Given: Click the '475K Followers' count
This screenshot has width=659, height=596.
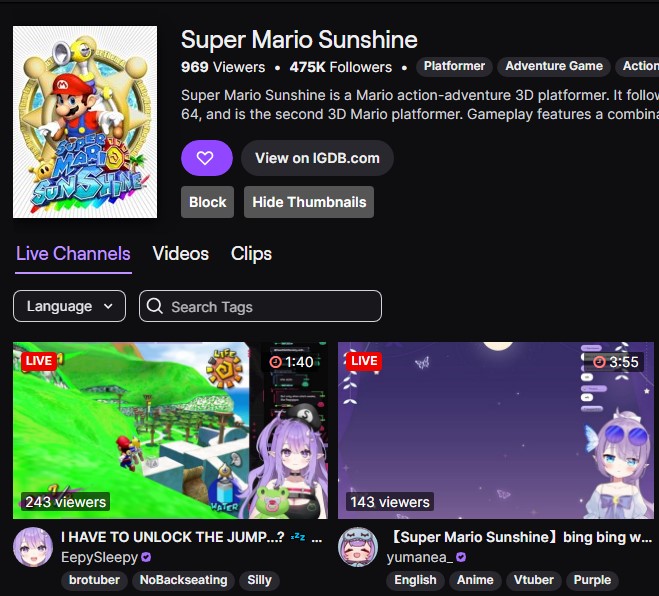Looking at the screenshot, I should pos(341,67).
